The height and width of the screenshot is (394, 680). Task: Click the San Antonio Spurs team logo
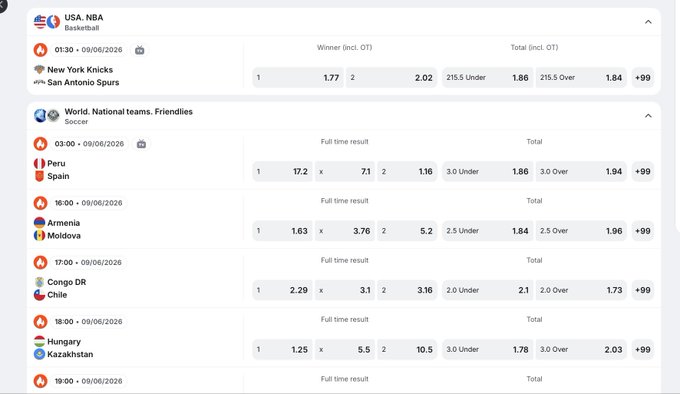pos(39,82)
